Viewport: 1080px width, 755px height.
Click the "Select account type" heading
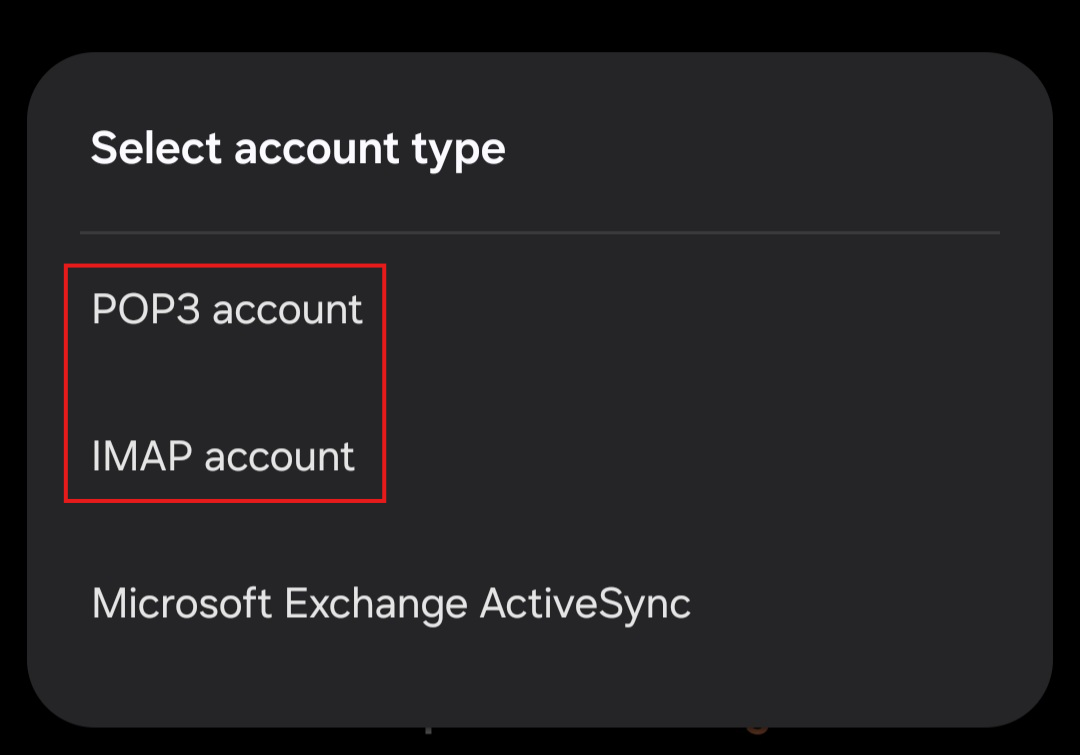(x=298, y=149)
